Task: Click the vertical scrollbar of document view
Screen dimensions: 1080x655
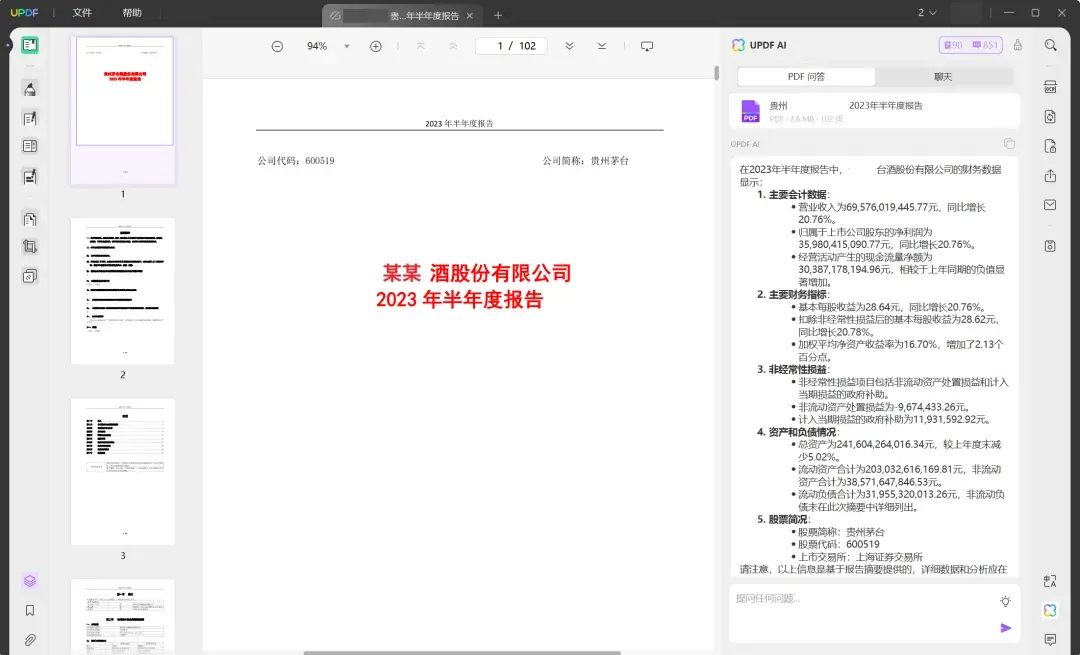Action: (x=716, y=72)
